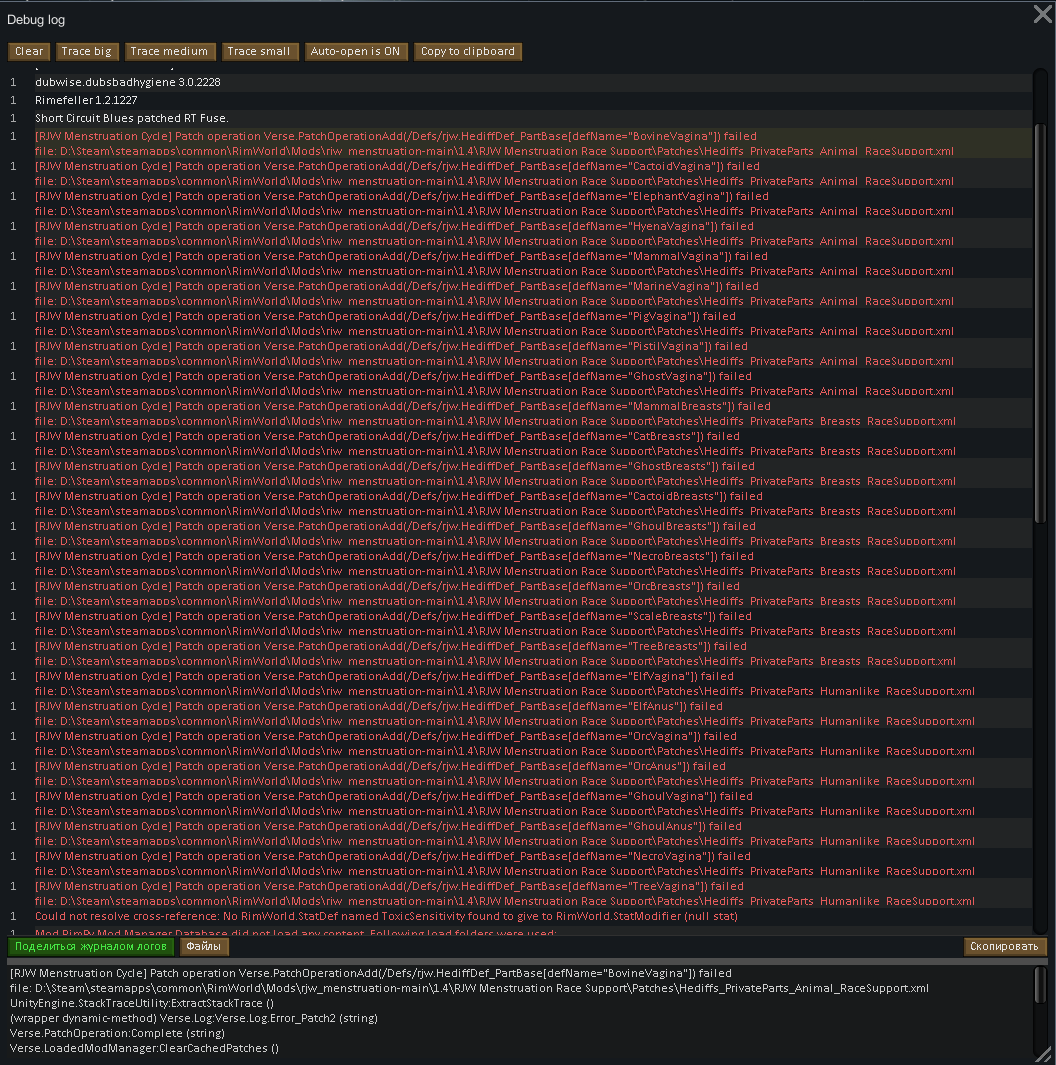Click the Поделиться журналом логов button
Screen dimensions: 1056x1065
click(x=91, y=946)
